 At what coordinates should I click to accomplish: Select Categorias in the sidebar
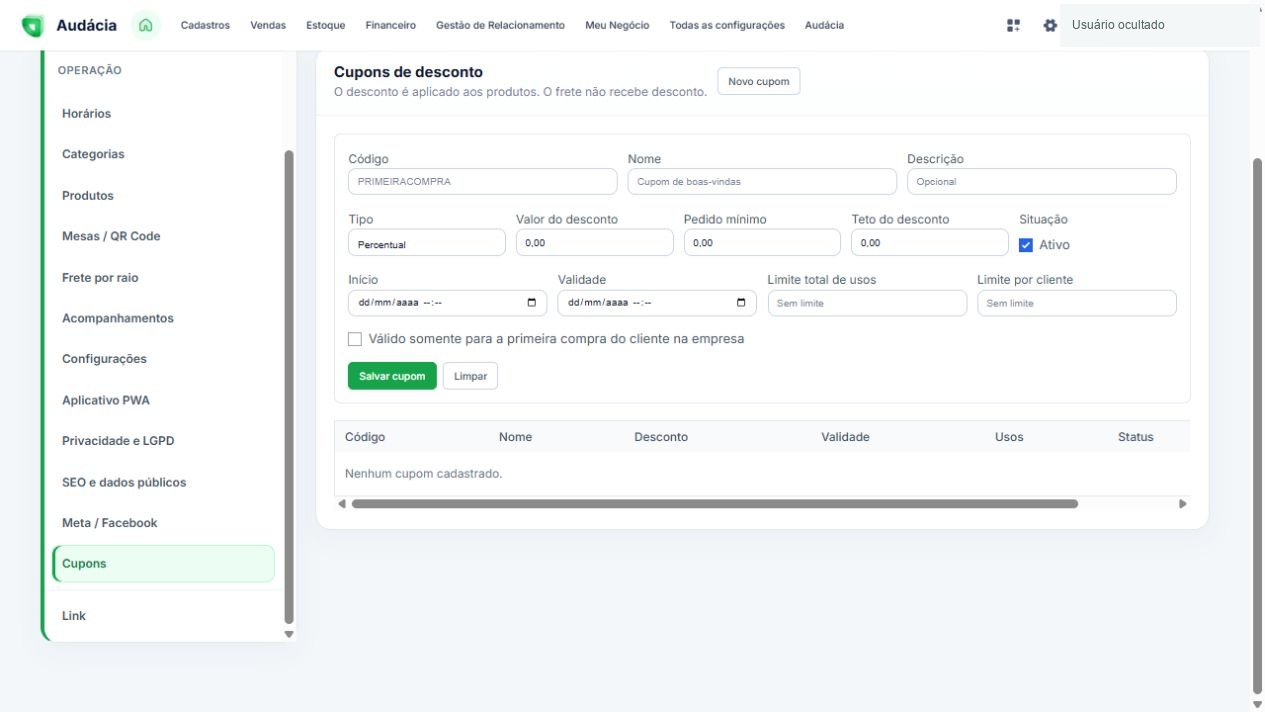(163, 155)
